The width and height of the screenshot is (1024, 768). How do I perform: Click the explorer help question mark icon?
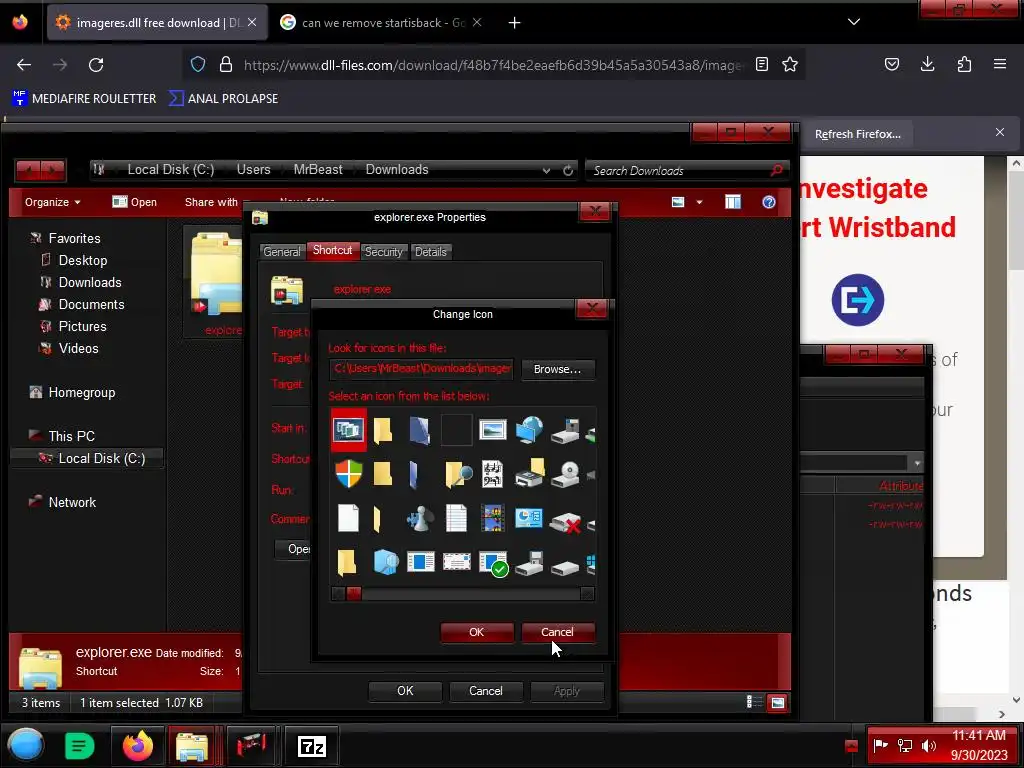[769, 202]
